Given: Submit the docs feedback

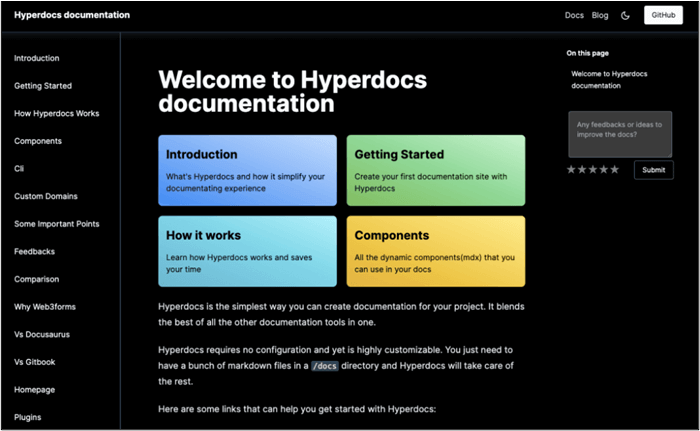Looking at the screenshot, I should coord(654,170).
